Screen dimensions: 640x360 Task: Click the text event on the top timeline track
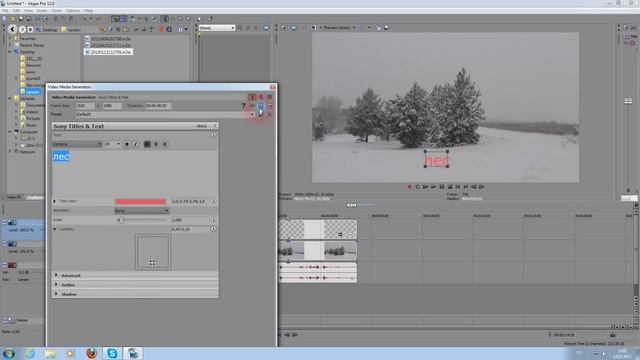tap(318, 229)
